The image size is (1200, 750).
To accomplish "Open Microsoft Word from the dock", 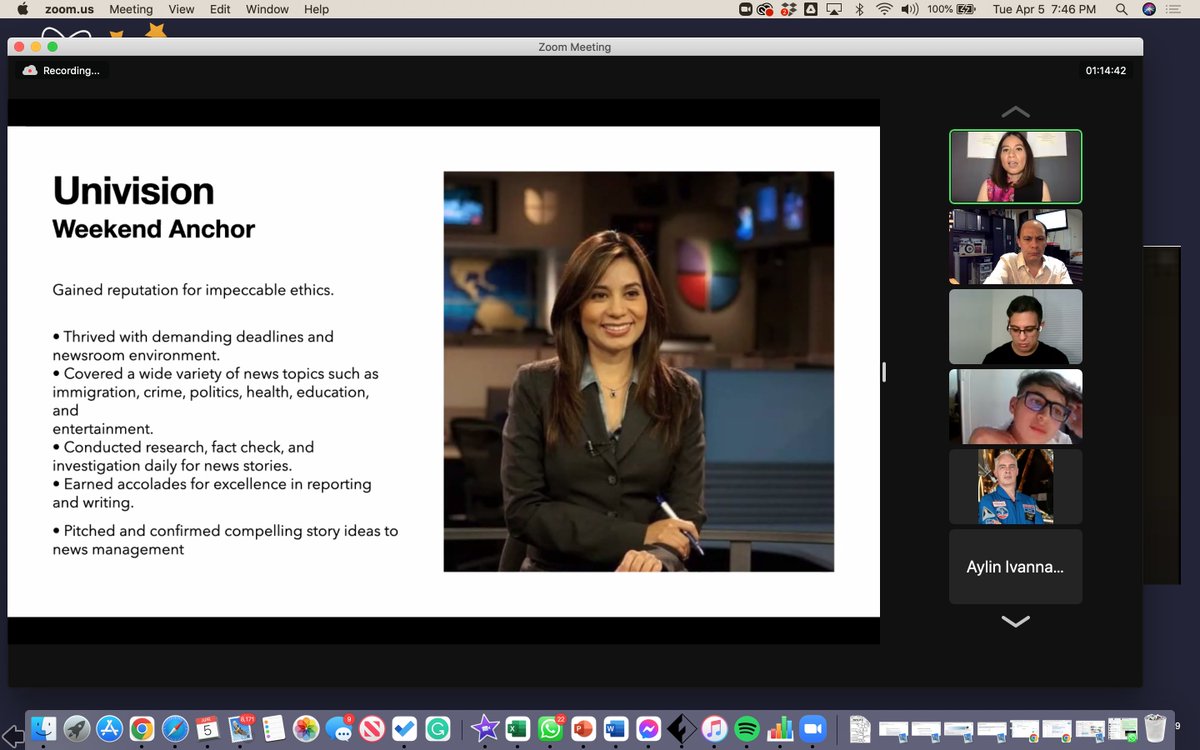I will click(x=615, y=729).
